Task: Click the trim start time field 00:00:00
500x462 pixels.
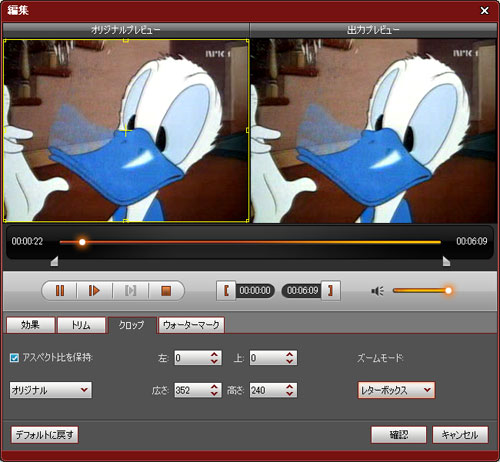Action: click(255, 291)
